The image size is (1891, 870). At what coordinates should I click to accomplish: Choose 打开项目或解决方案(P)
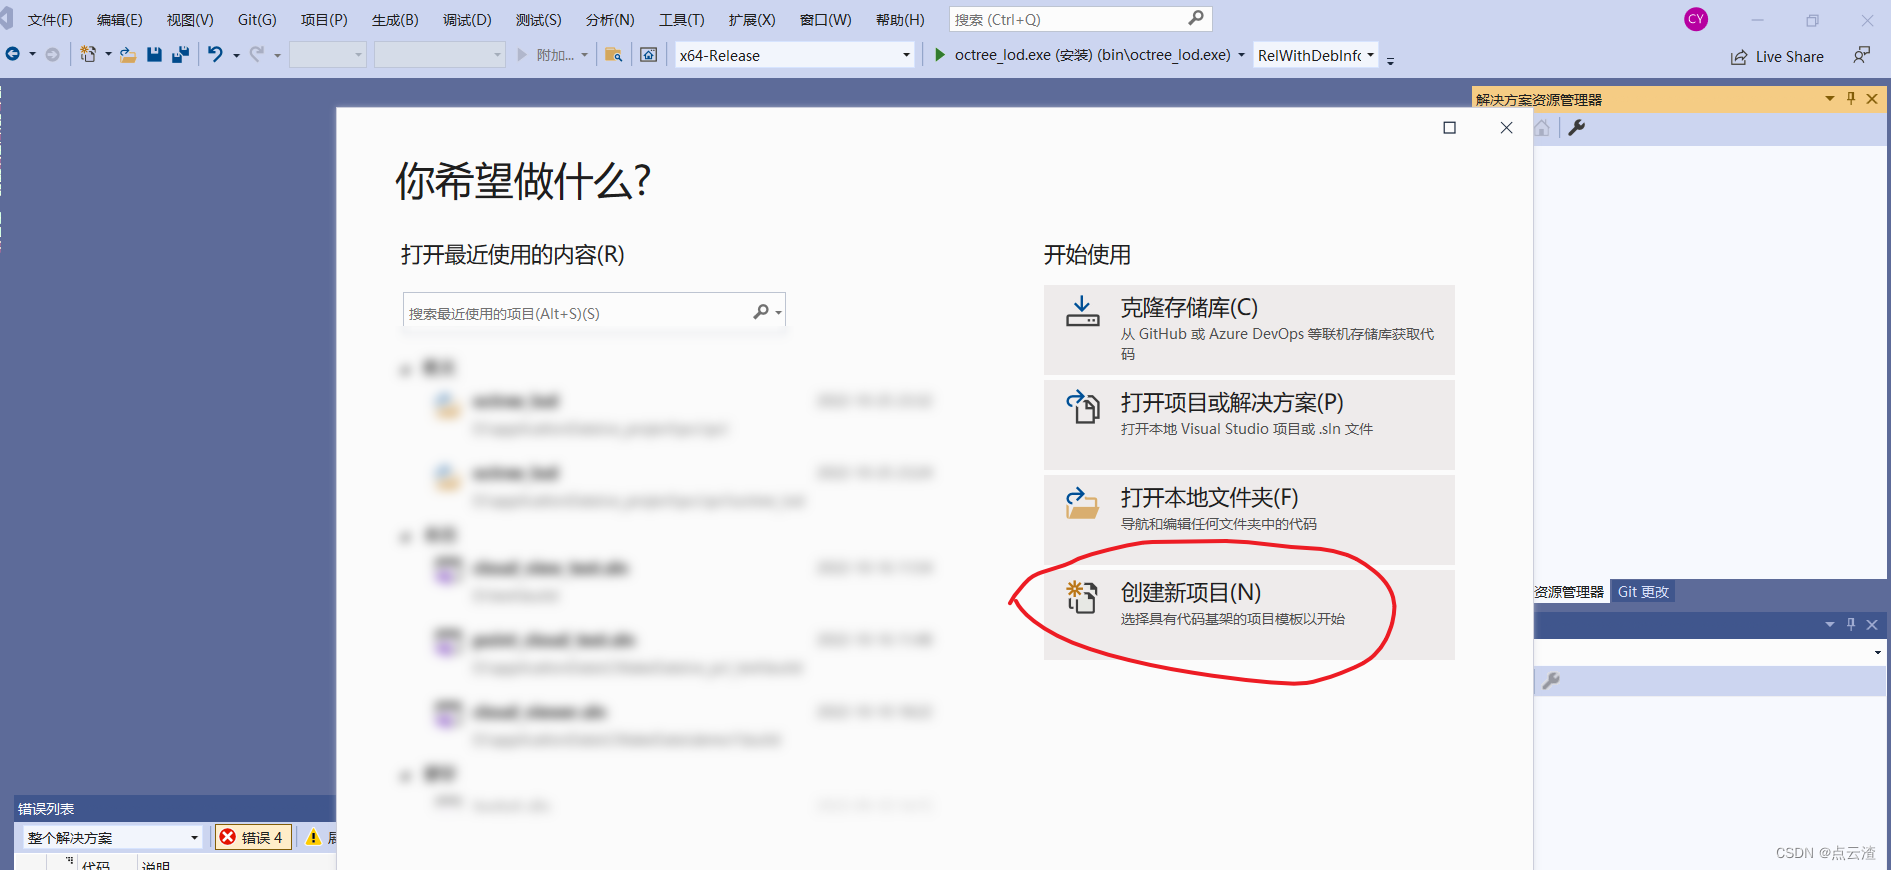click(x=1249, y=425)
